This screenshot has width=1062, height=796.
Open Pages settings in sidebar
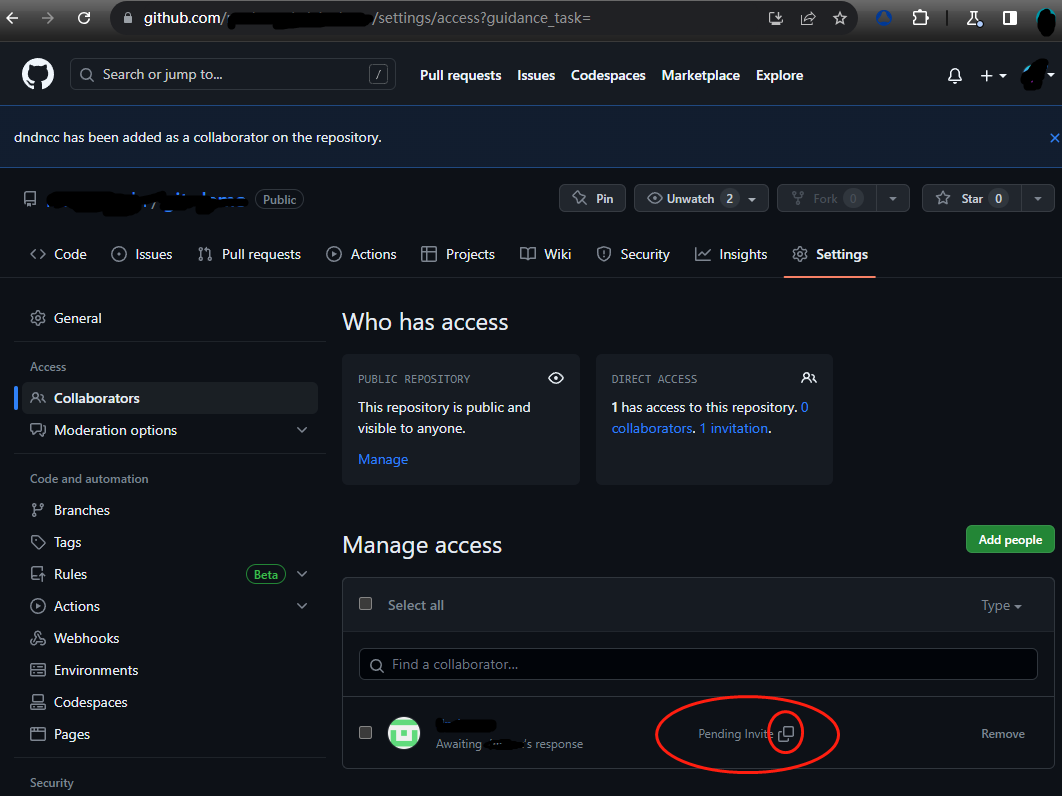point(169,734)
